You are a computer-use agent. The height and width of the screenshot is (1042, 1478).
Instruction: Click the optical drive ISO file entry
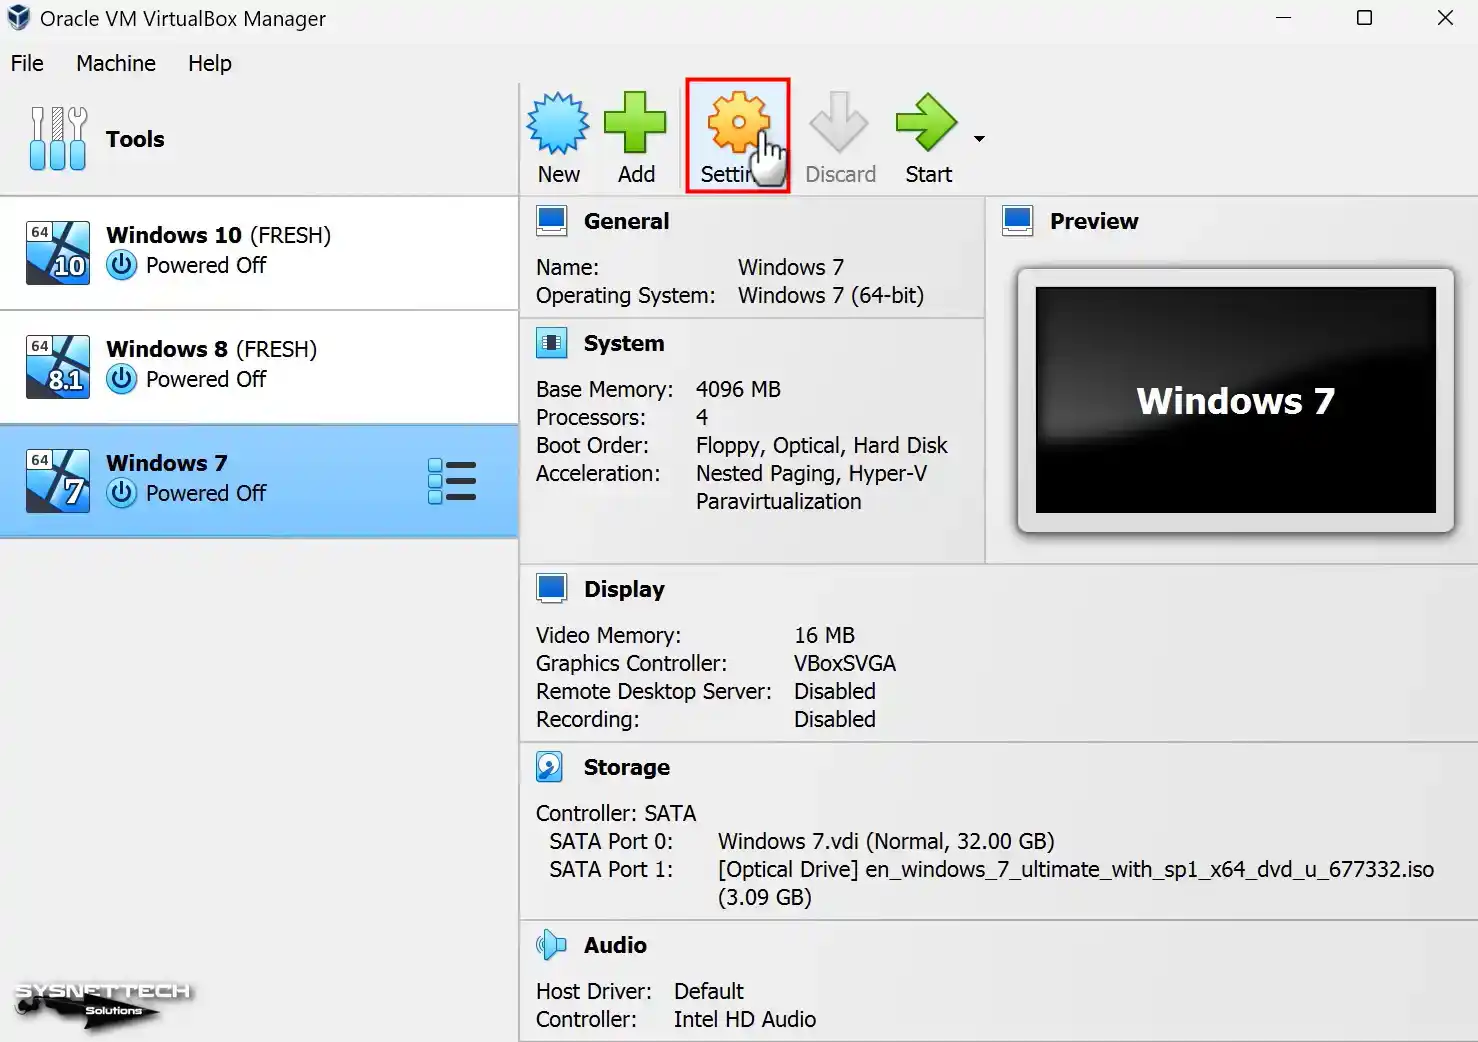click(x=1076, y=883)
